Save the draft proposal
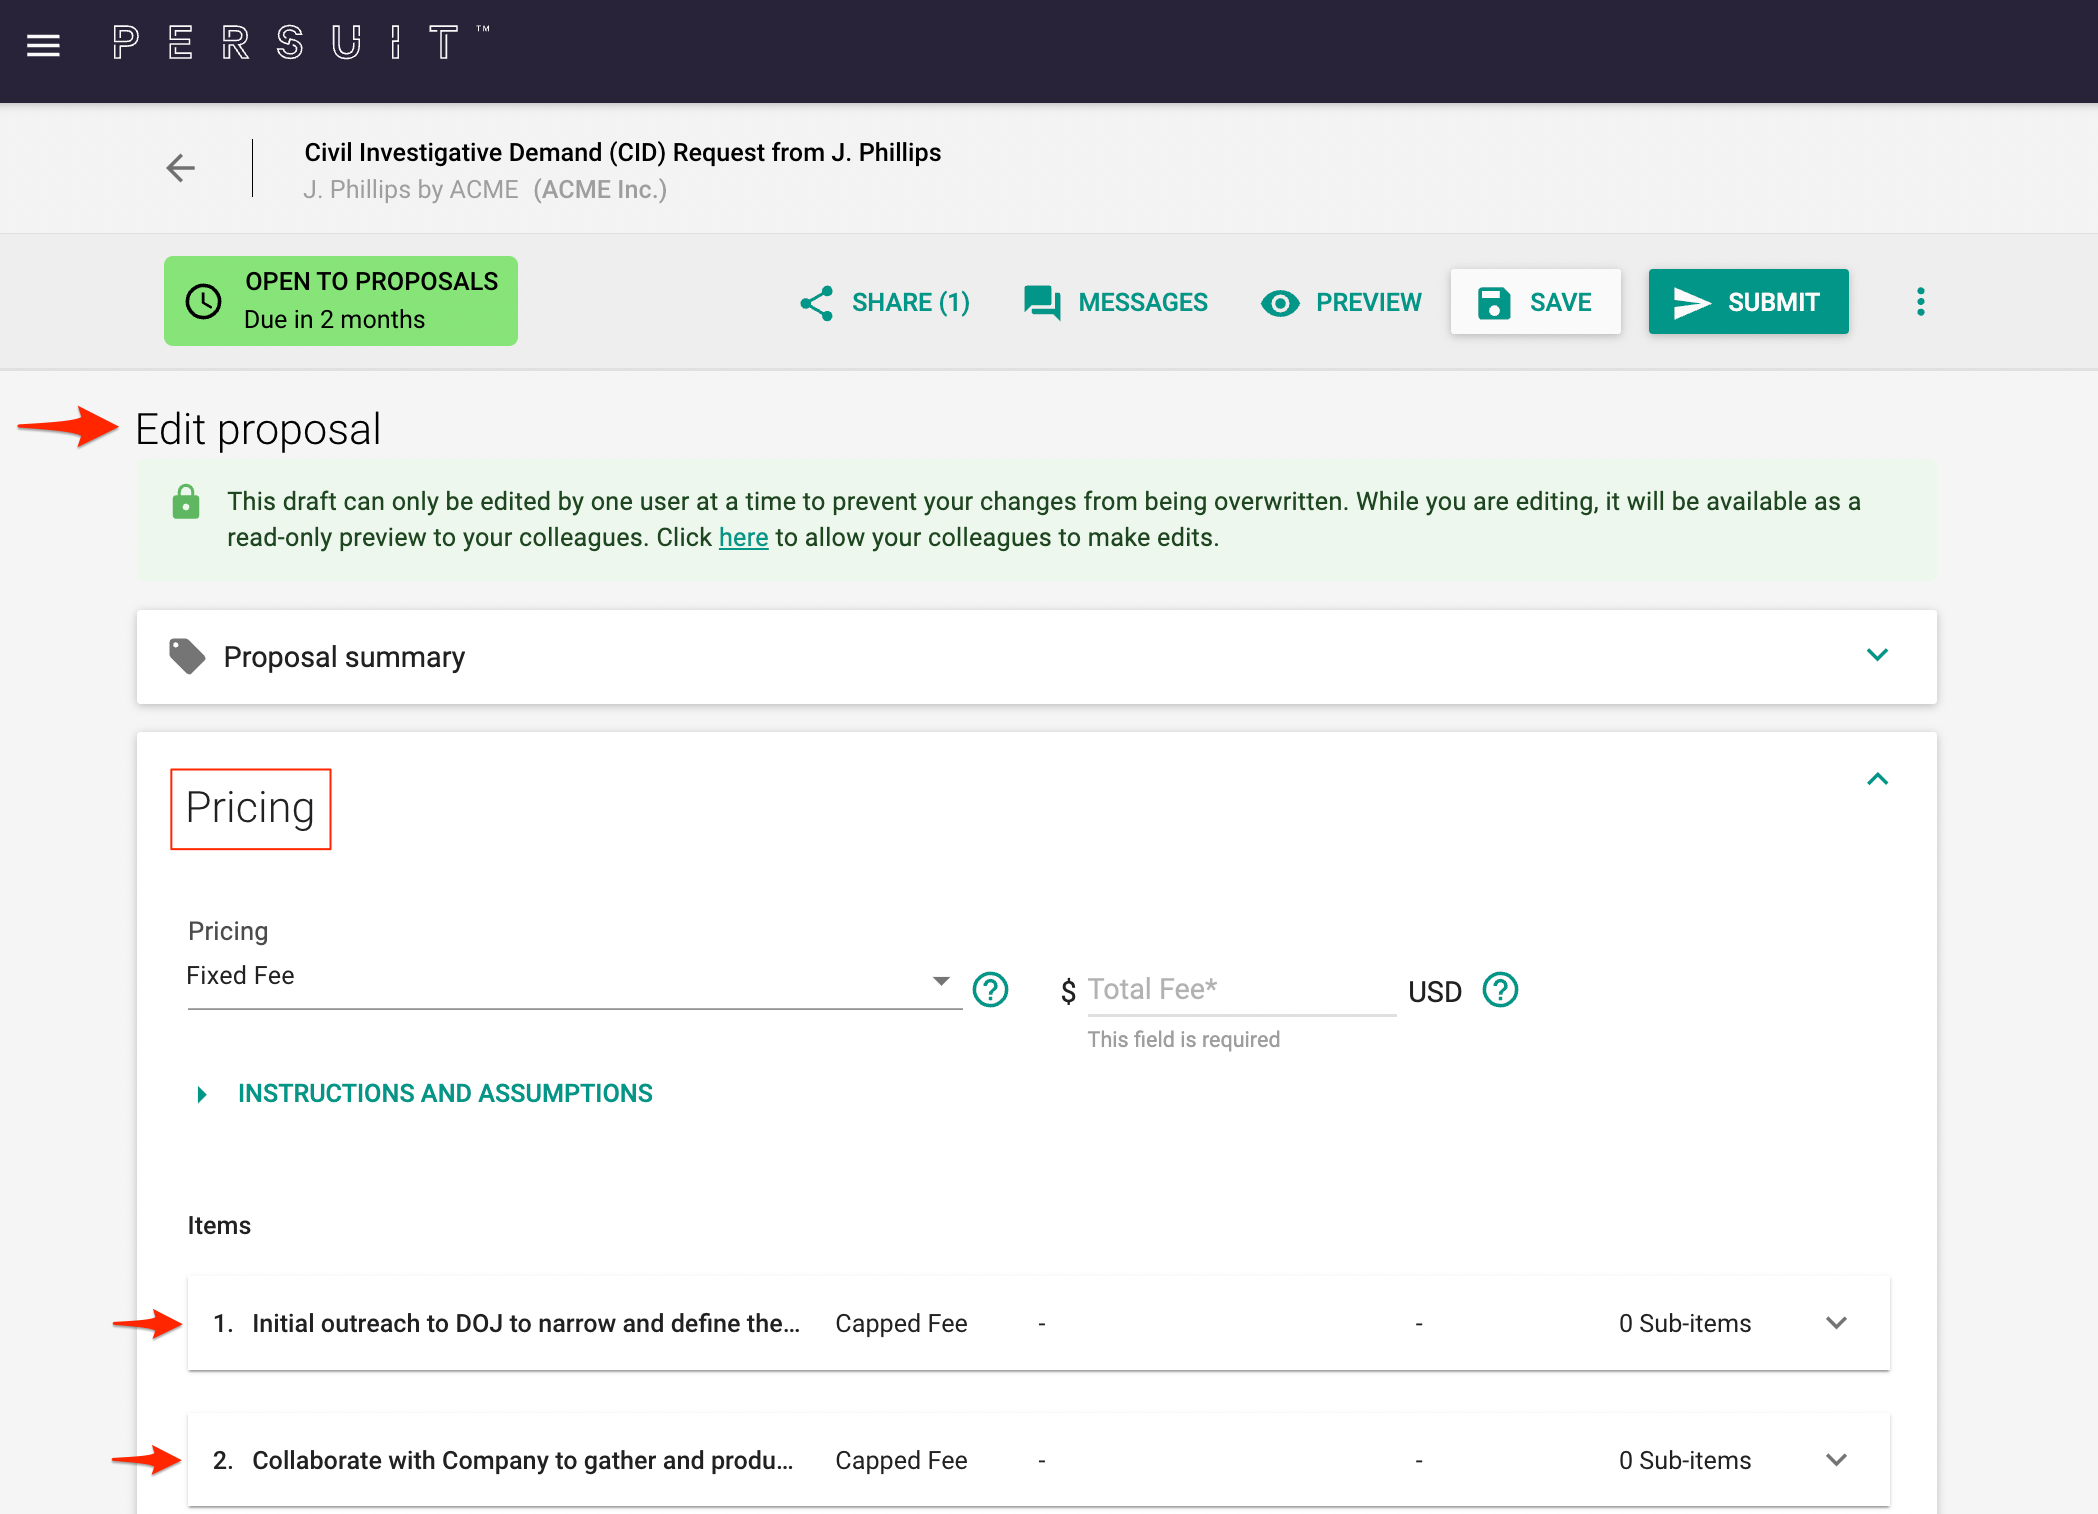2098x1514 pixels. (1536, 301)
